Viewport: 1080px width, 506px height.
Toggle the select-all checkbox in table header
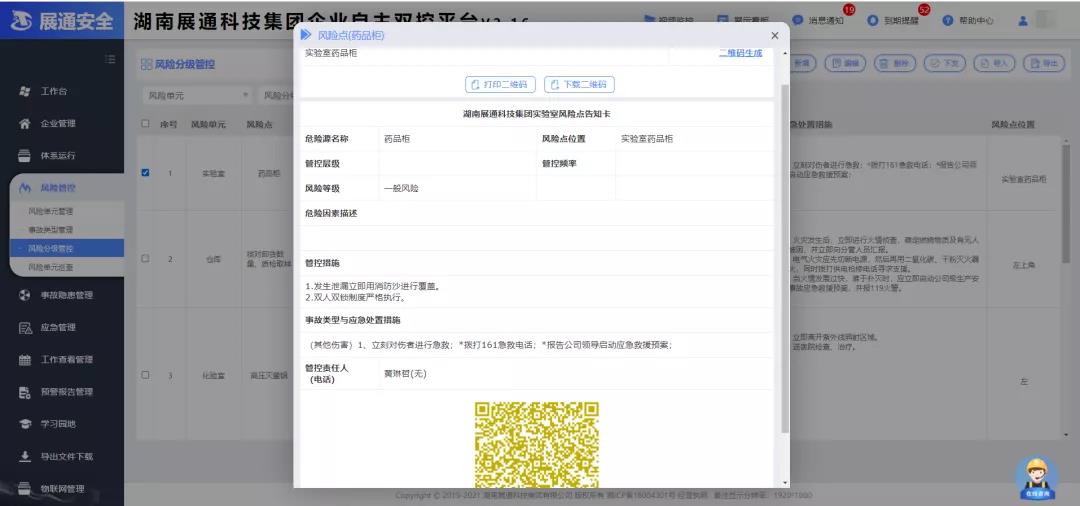point(145,124)
